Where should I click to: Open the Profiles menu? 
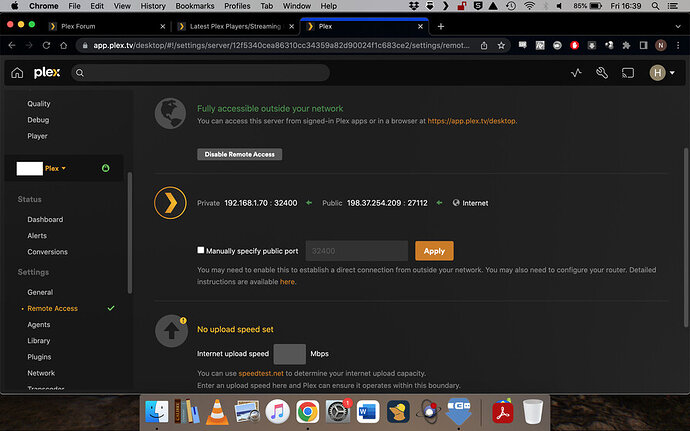237,6
